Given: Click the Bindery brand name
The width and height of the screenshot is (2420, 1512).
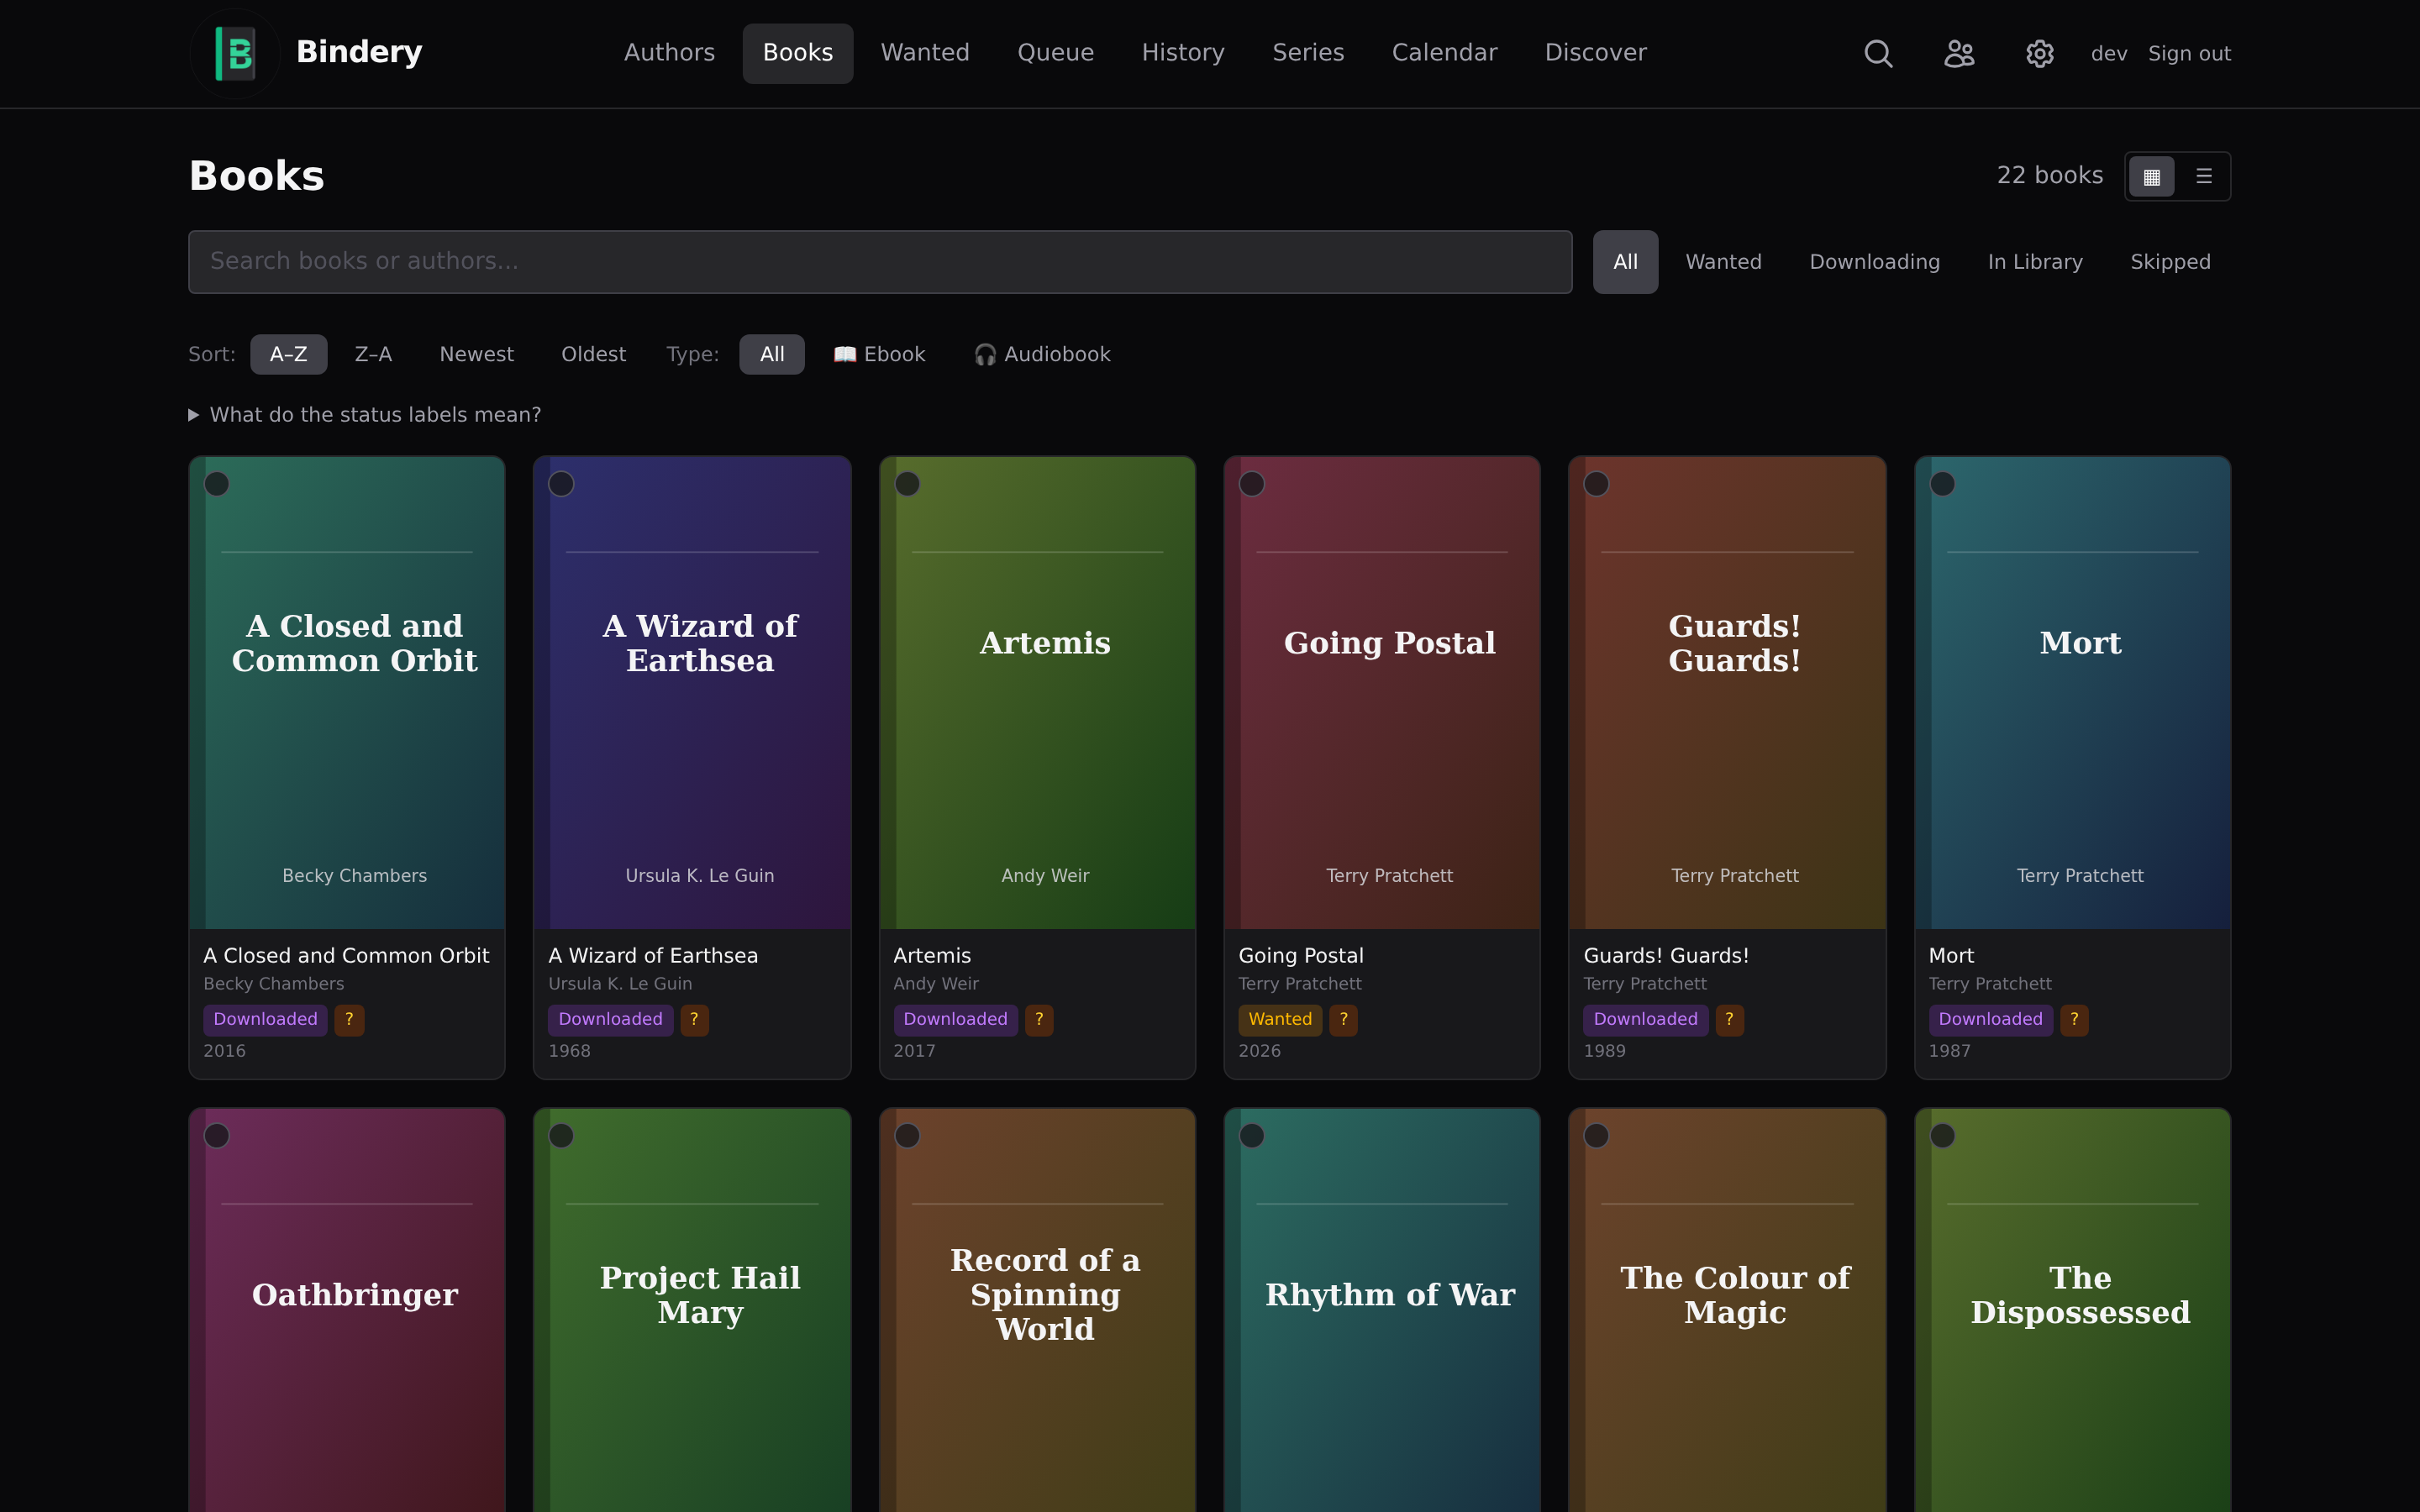Looking at the screenshot, I should pos(359,52).
